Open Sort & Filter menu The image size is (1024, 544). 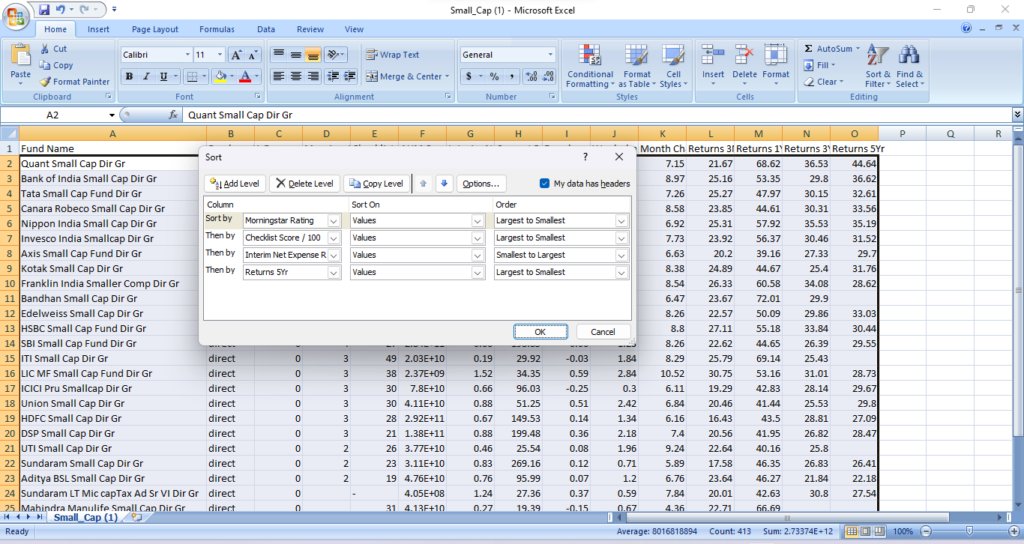[x=878, y=66]
